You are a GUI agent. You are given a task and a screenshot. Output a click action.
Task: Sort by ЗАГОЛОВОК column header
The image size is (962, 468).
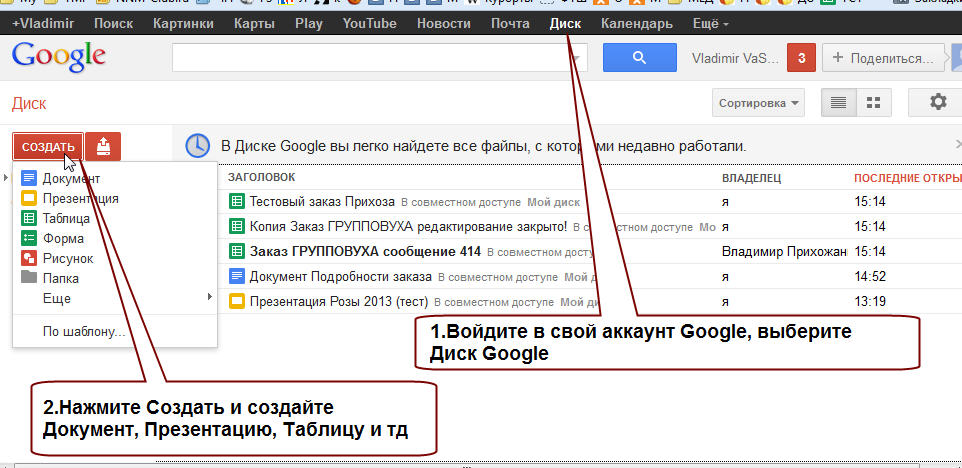(x=261, y=177)
